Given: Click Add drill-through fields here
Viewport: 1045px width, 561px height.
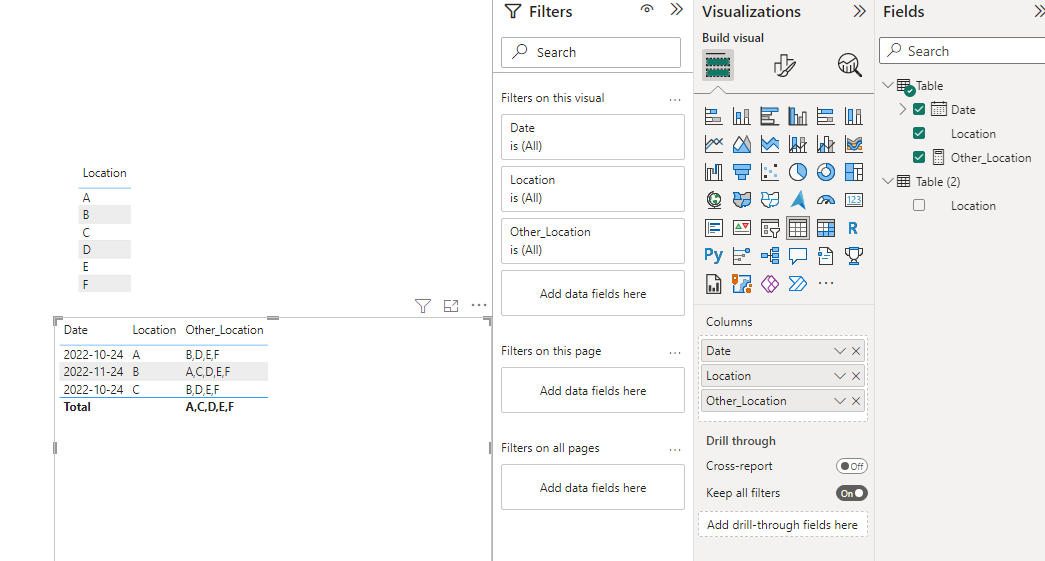Looking at the screenshot, I should tap(782, 524).
